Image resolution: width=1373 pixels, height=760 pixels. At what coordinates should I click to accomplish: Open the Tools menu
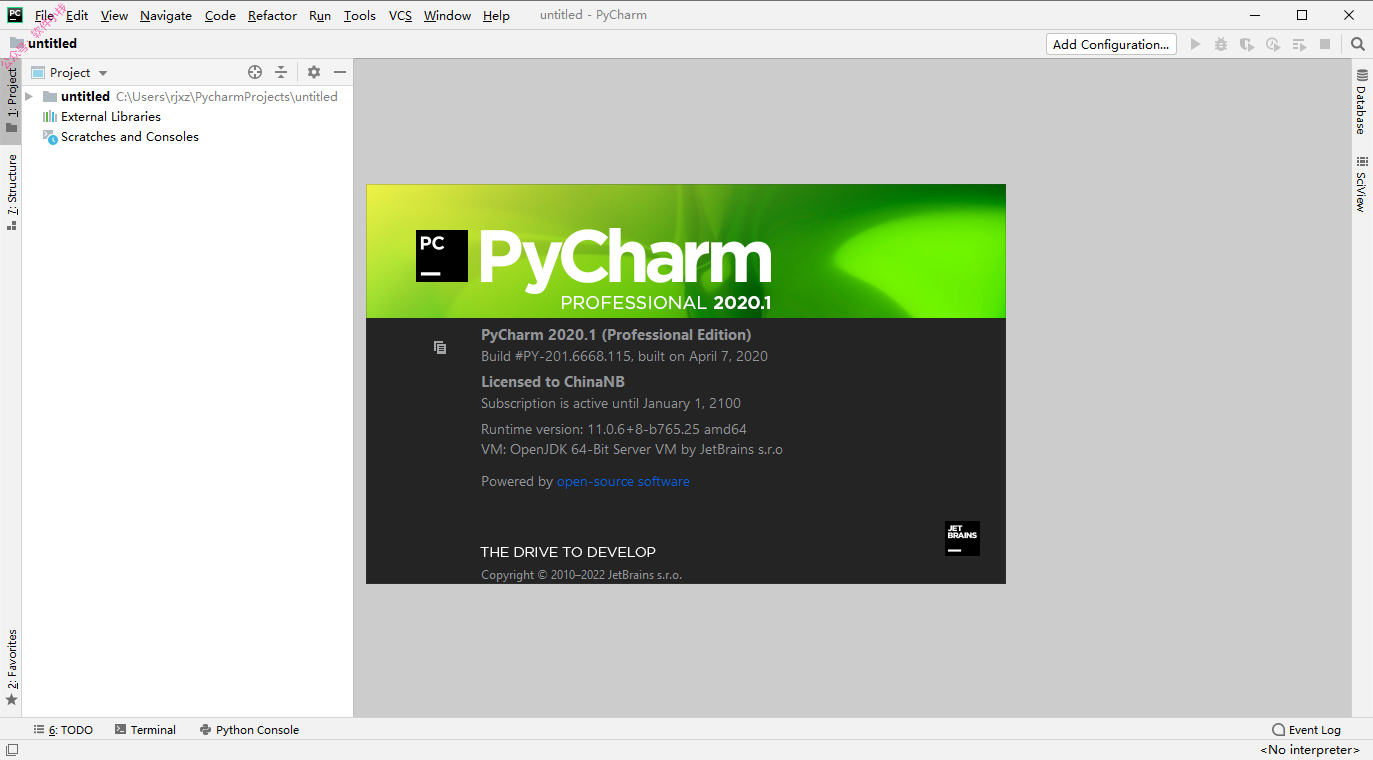359,15
